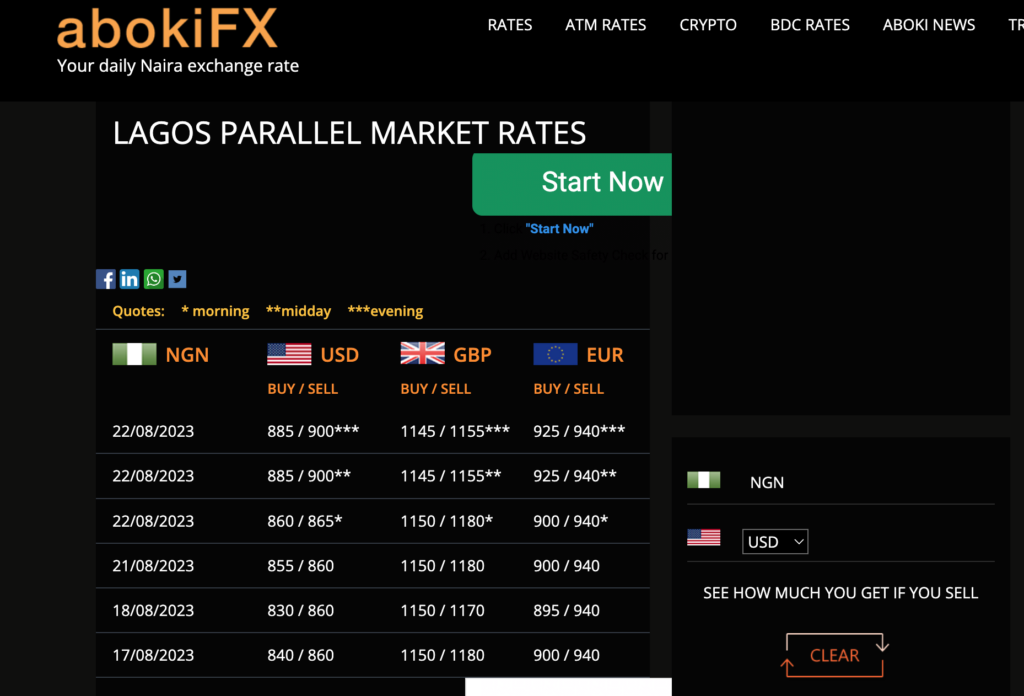Click the CLEAR button in converter
The height and width of the screenshot is (696, 1024).
tap(834, 655)
